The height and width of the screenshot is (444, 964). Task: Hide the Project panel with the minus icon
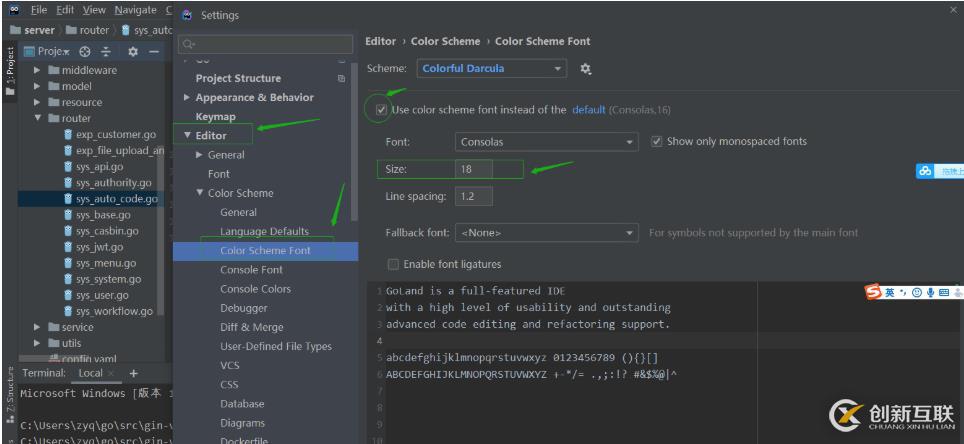tap(153, 51)
